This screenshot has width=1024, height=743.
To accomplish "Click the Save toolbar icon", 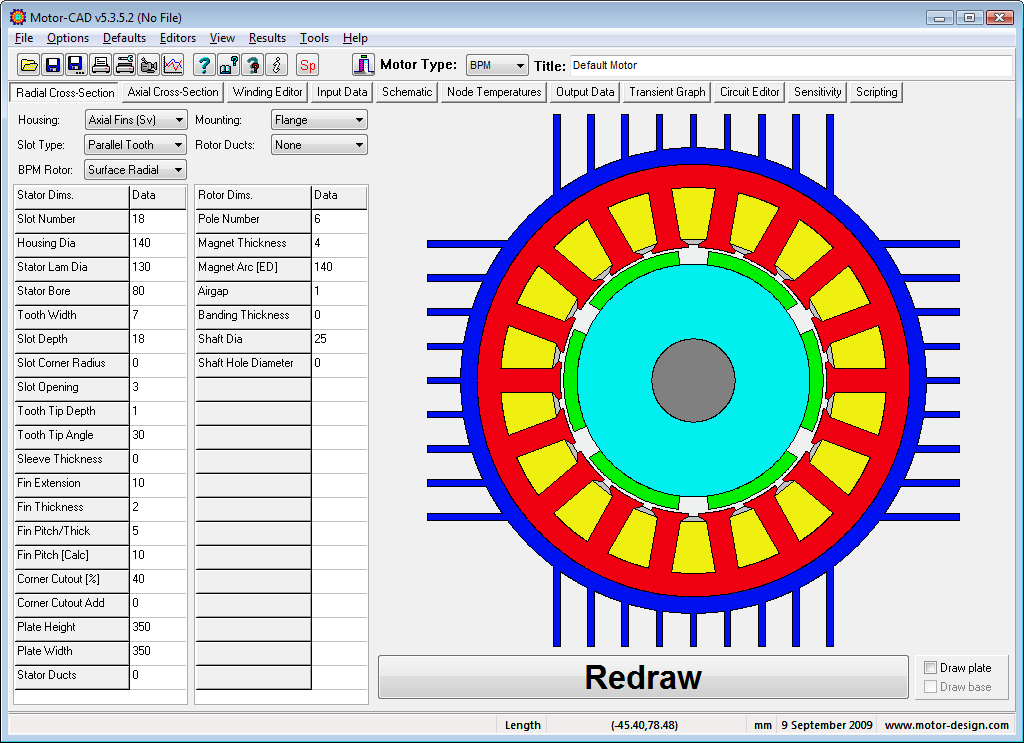I will 52,64.
